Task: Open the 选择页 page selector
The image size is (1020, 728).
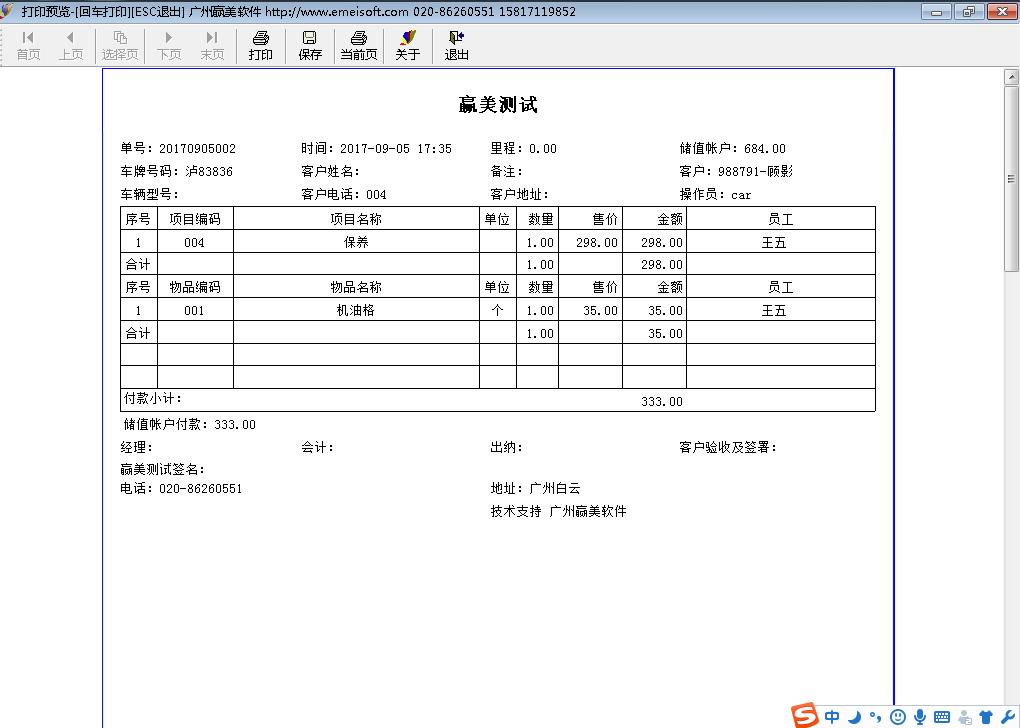Action: (x=120, y=45)
